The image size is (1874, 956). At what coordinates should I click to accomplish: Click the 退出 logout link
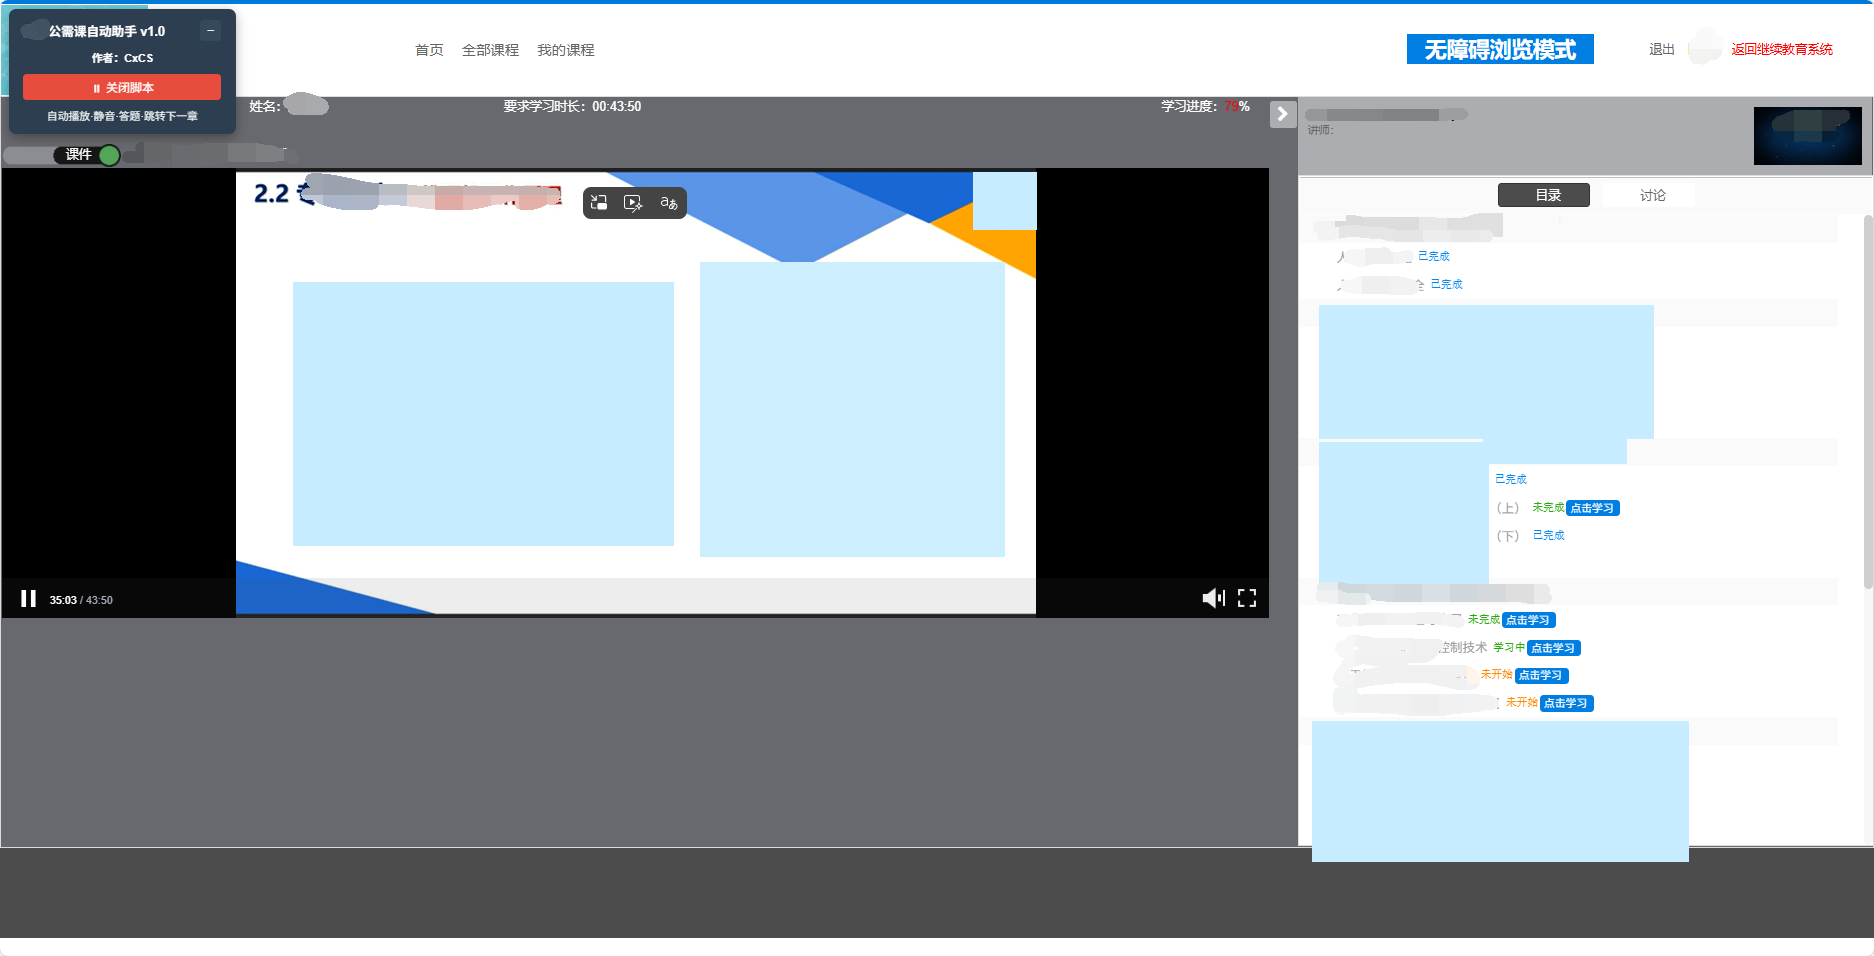pos(1661,49)
